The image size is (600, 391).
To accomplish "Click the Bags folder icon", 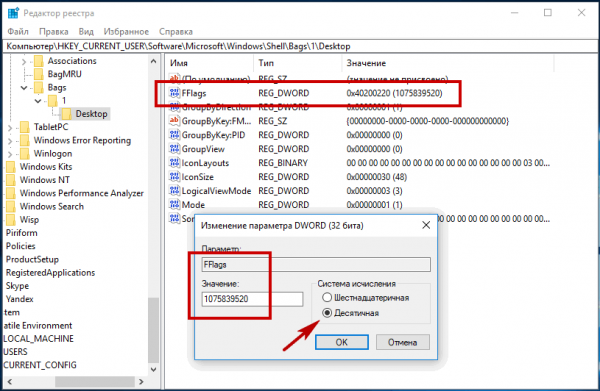I will click(x=39, y=88).
